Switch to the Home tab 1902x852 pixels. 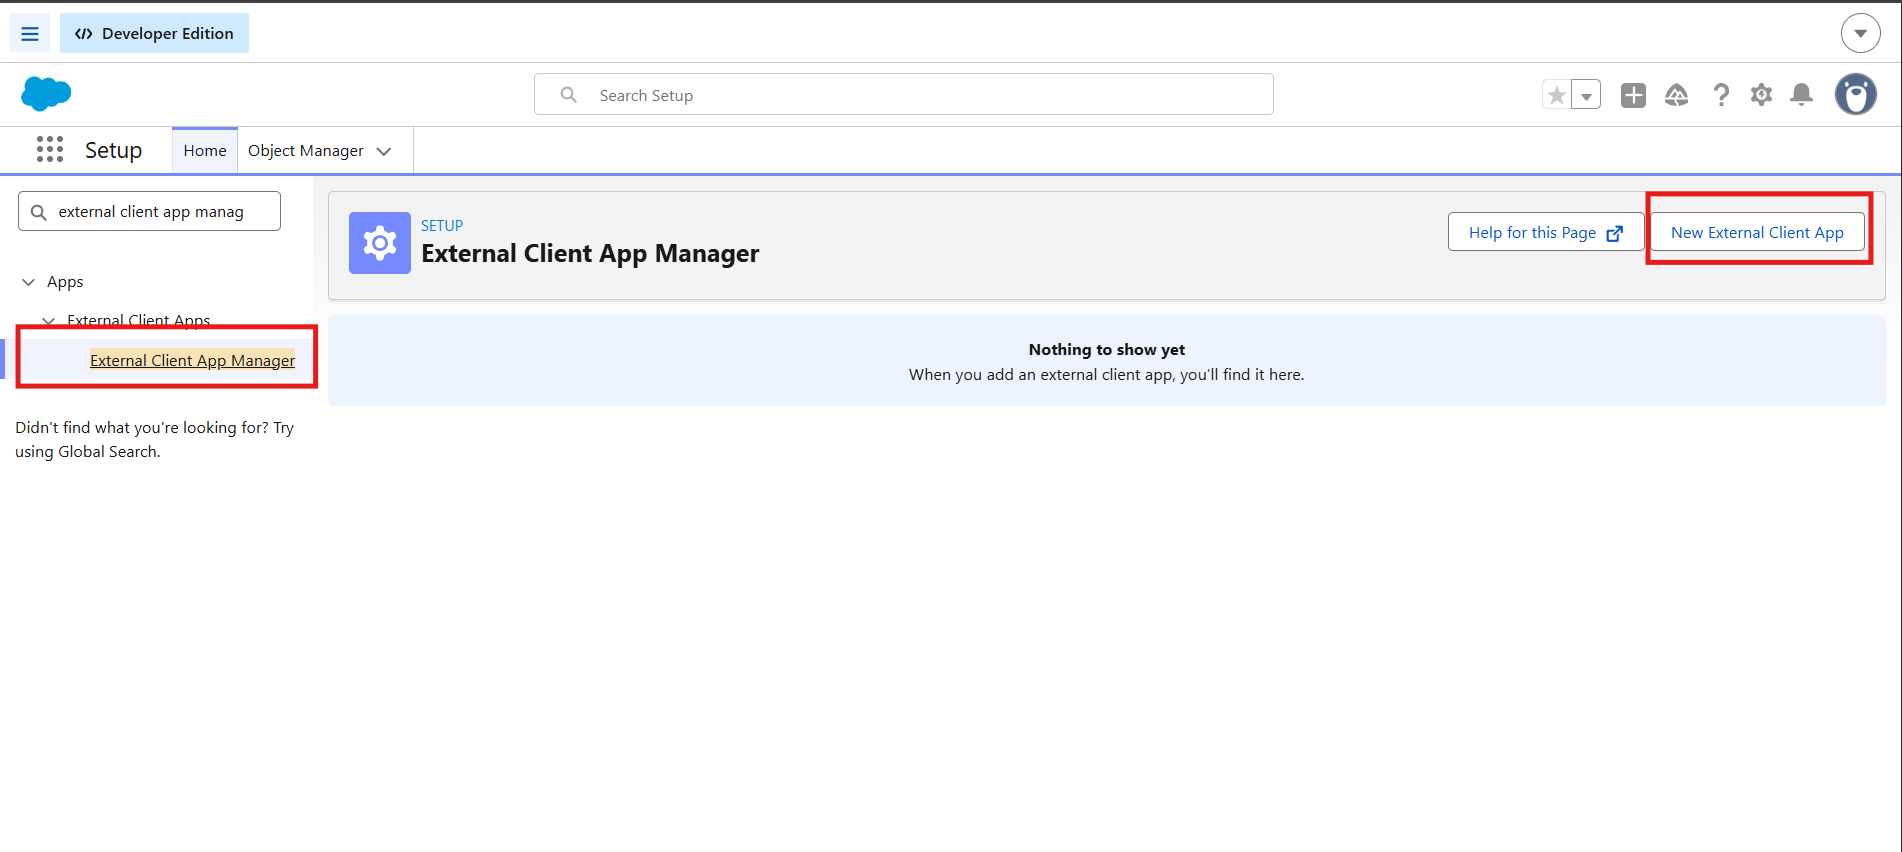coord(205,151)
